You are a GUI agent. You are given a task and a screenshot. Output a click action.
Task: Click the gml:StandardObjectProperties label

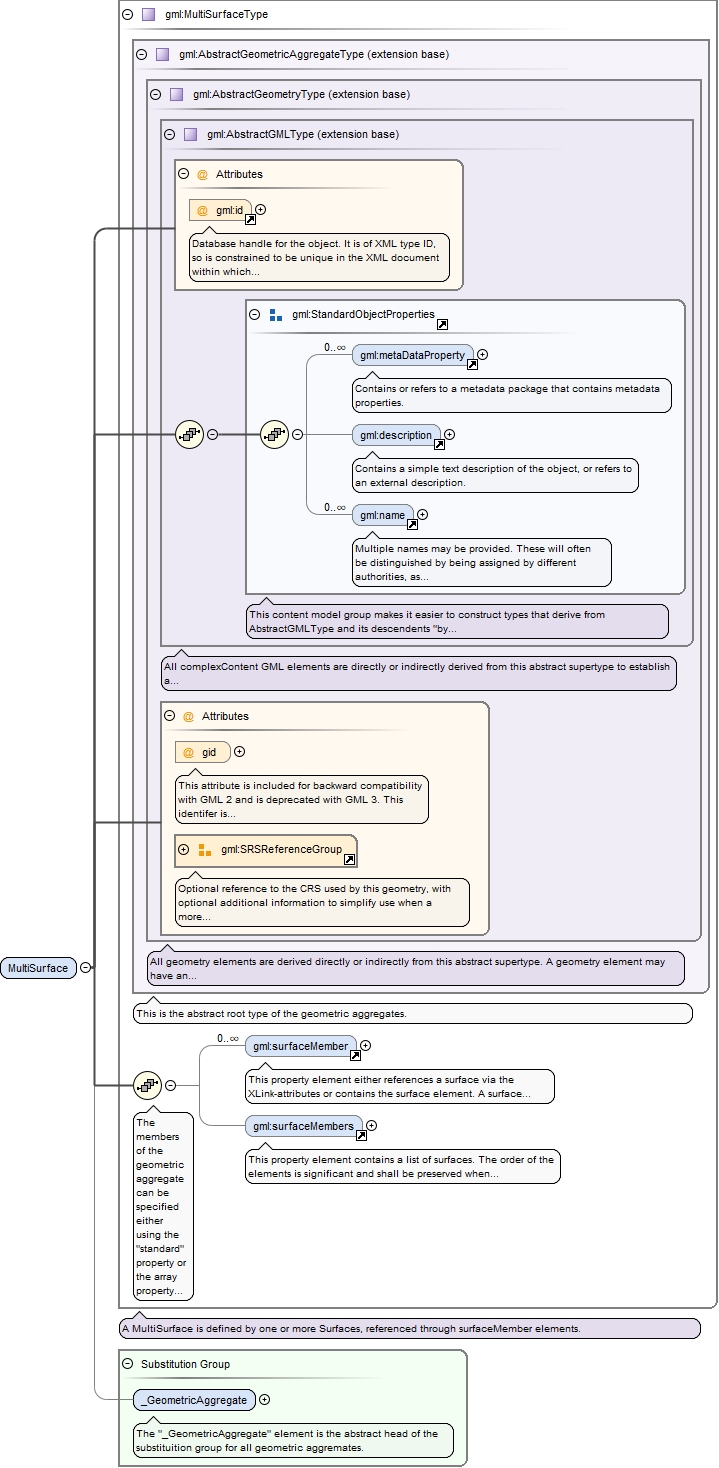(x=363, y=315)
